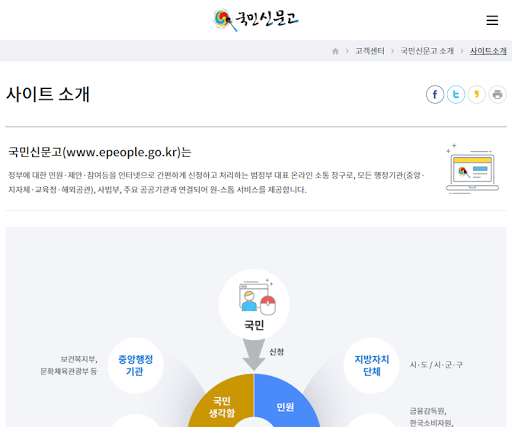
Task: Click the www.epeople.go.kr heading text
Action: click(x=122, y=152)
